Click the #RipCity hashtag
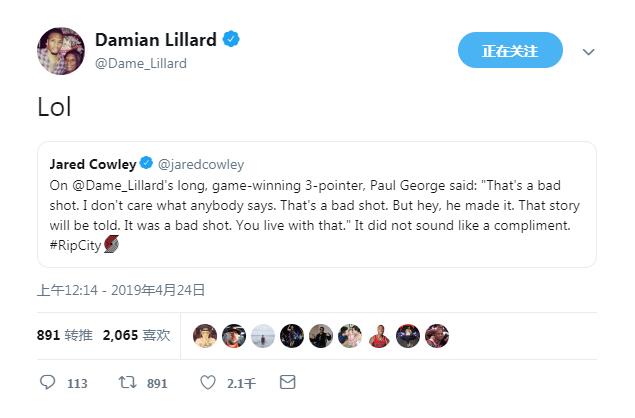This screenshot has width=635, height=418. (x=78, y=246)
